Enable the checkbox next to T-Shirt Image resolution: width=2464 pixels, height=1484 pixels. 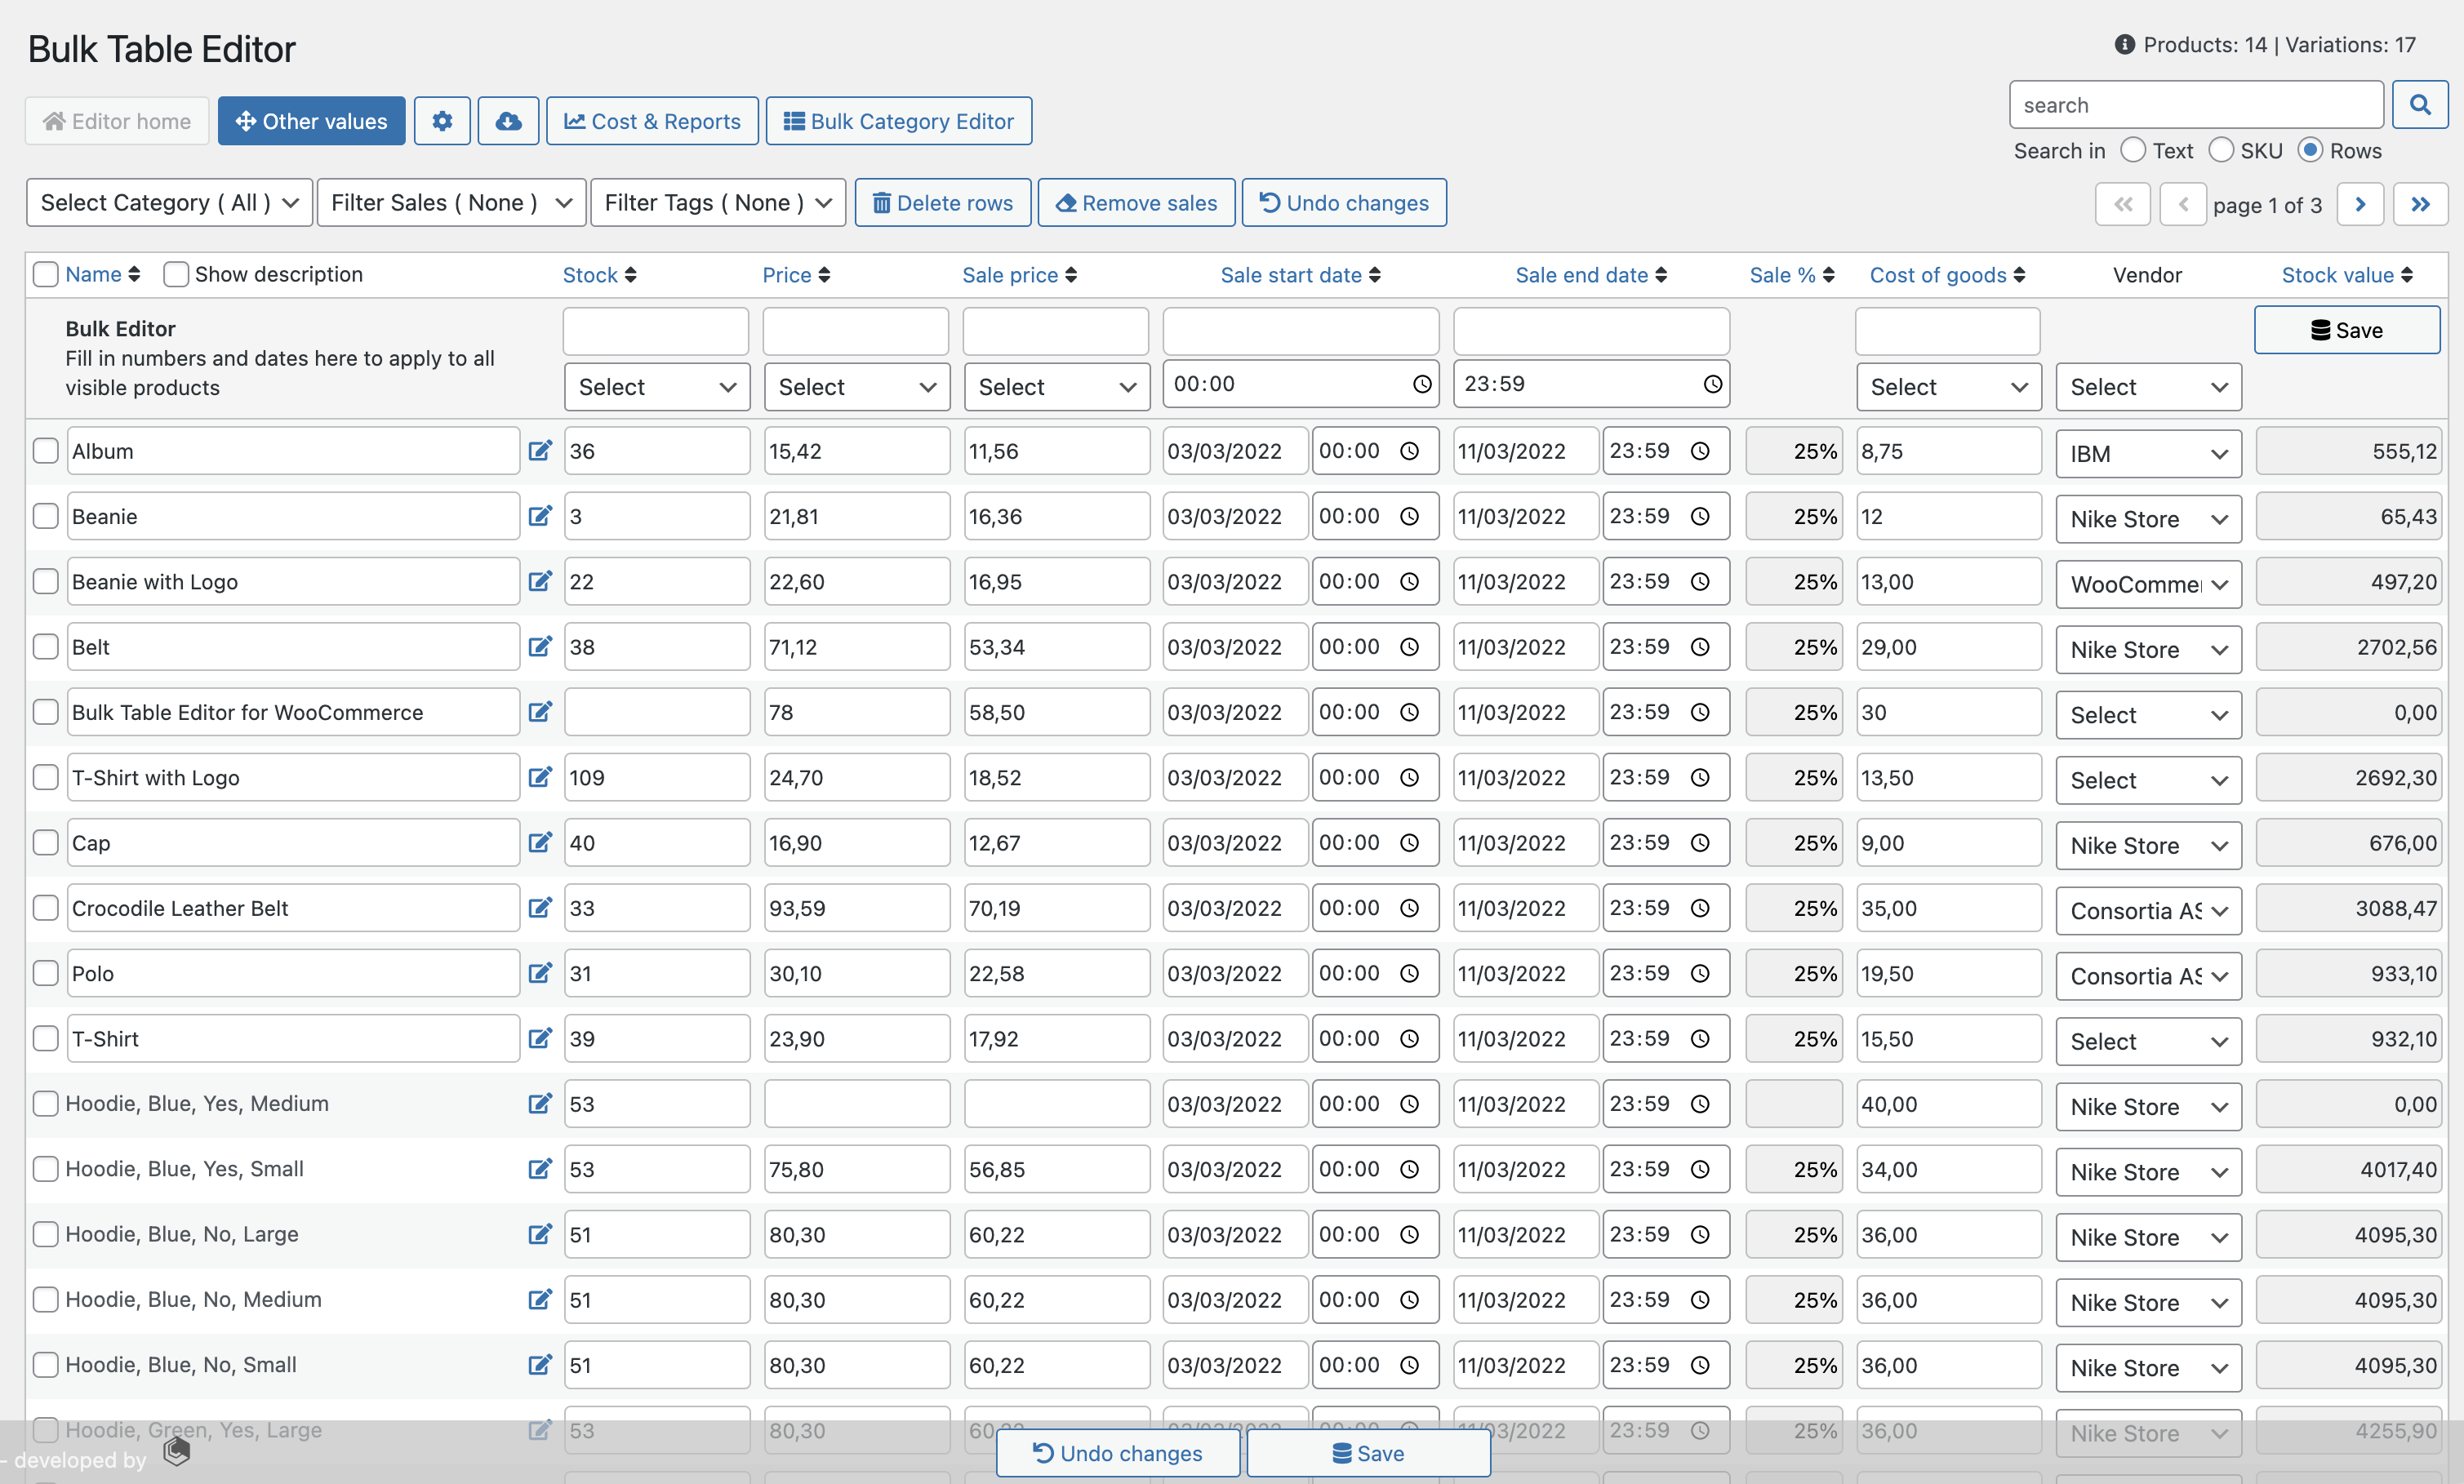(x=42, y=1038)
